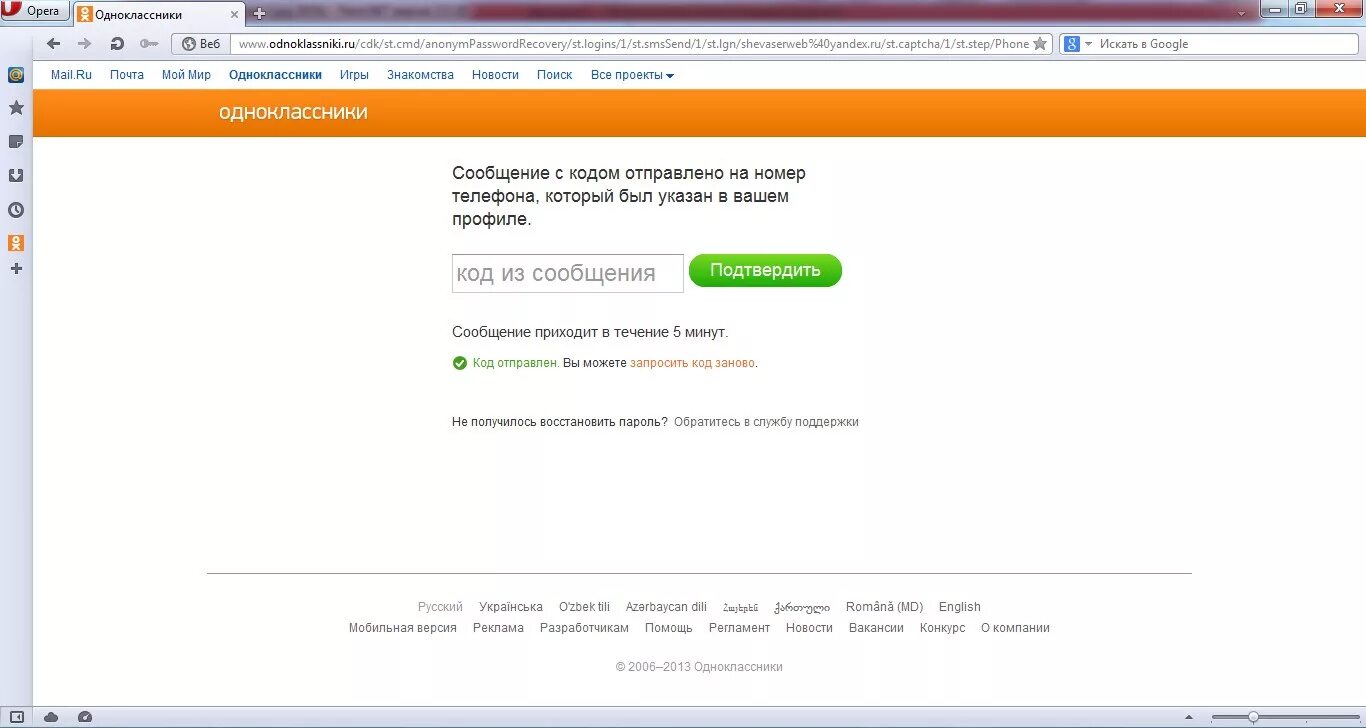Image resolution: width=1366 pixels, height=728 pixels.
Task: Open the Google search engine dropdown
Action: tap(1077, 44)
